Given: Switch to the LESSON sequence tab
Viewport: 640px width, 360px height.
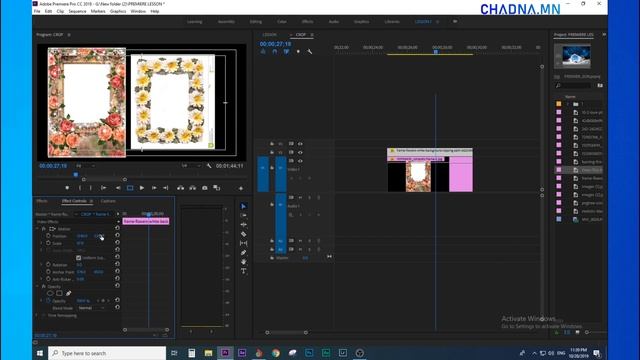Looking at the screenshot, I should click(x=269, y=35).
